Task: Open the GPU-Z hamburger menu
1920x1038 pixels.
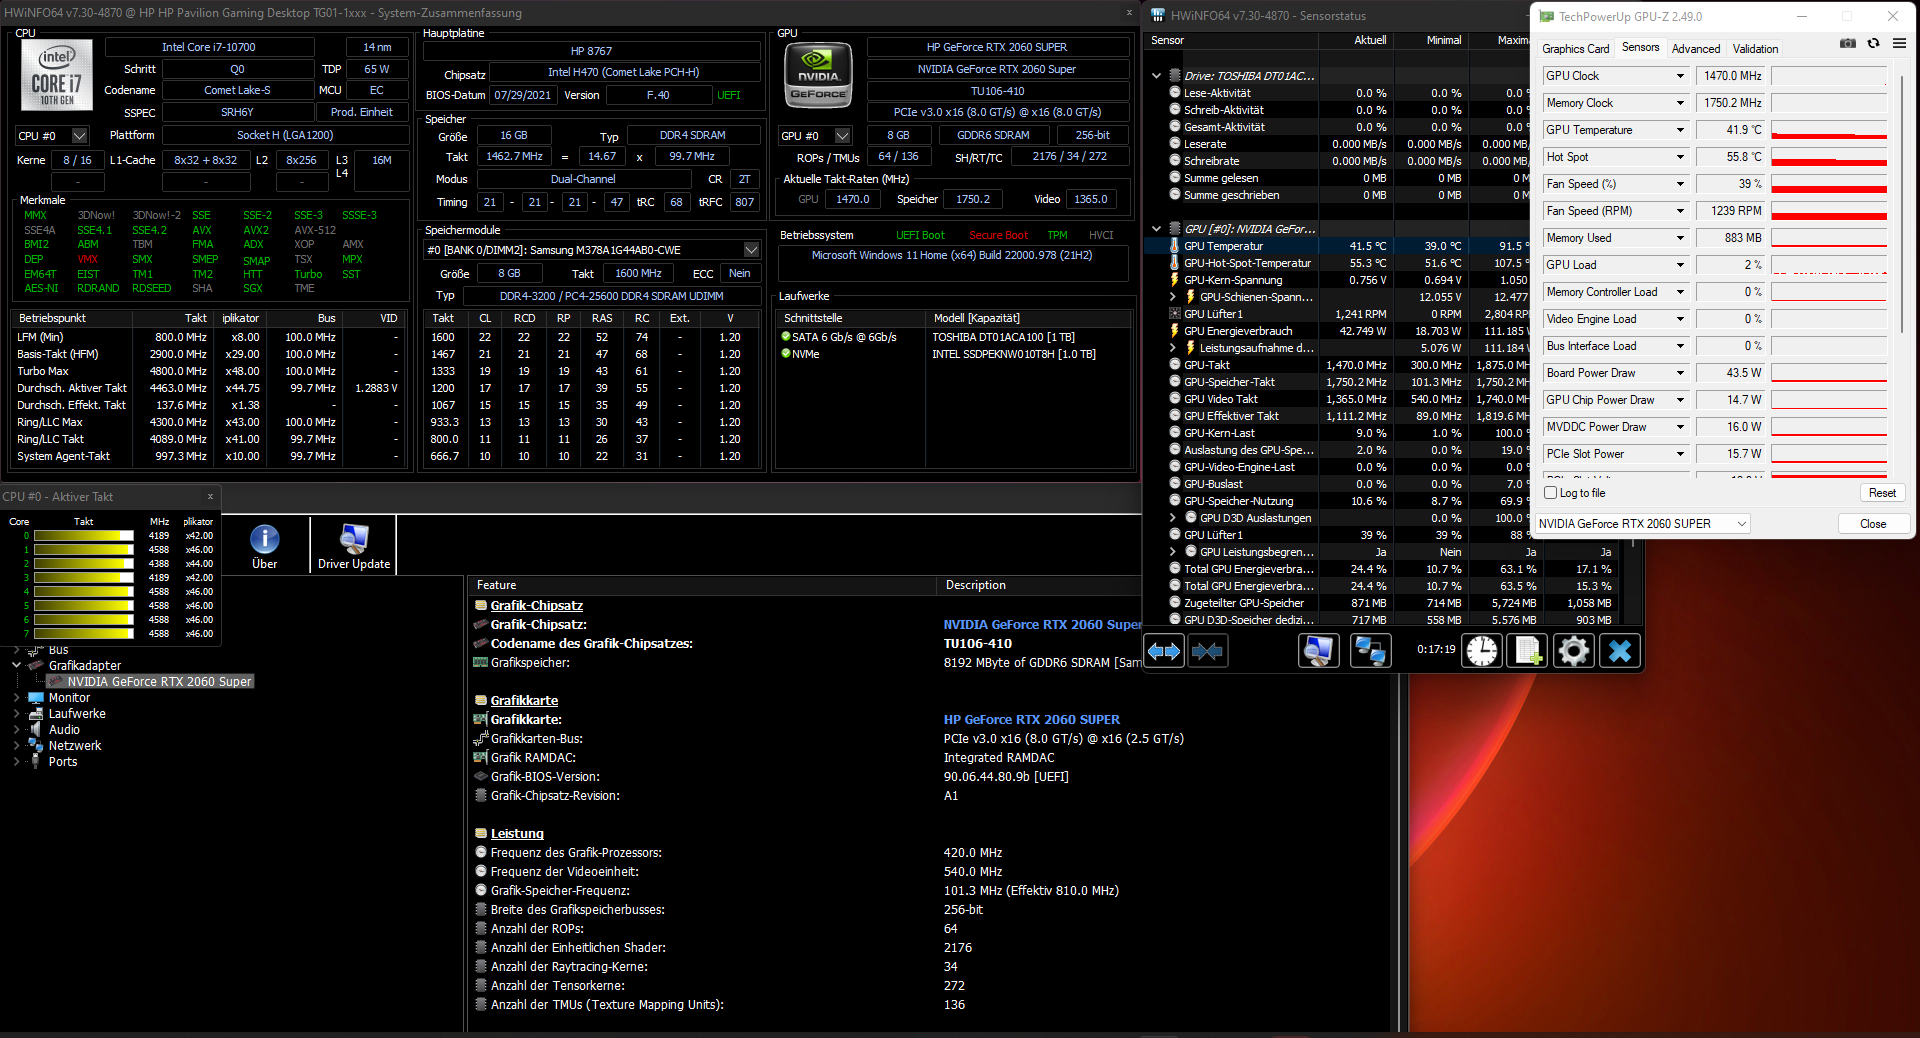Action: coord(1899,44)
